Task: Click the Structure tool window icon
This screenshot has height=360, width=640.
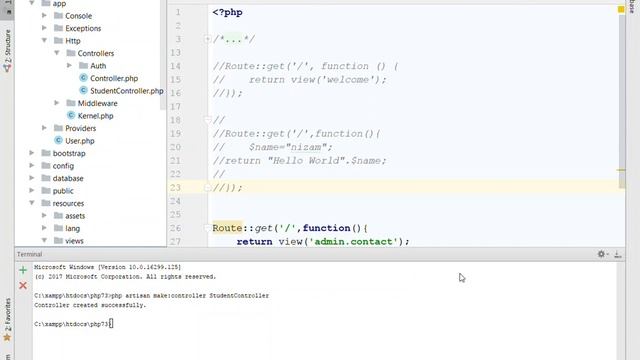Action: (7, 68)
